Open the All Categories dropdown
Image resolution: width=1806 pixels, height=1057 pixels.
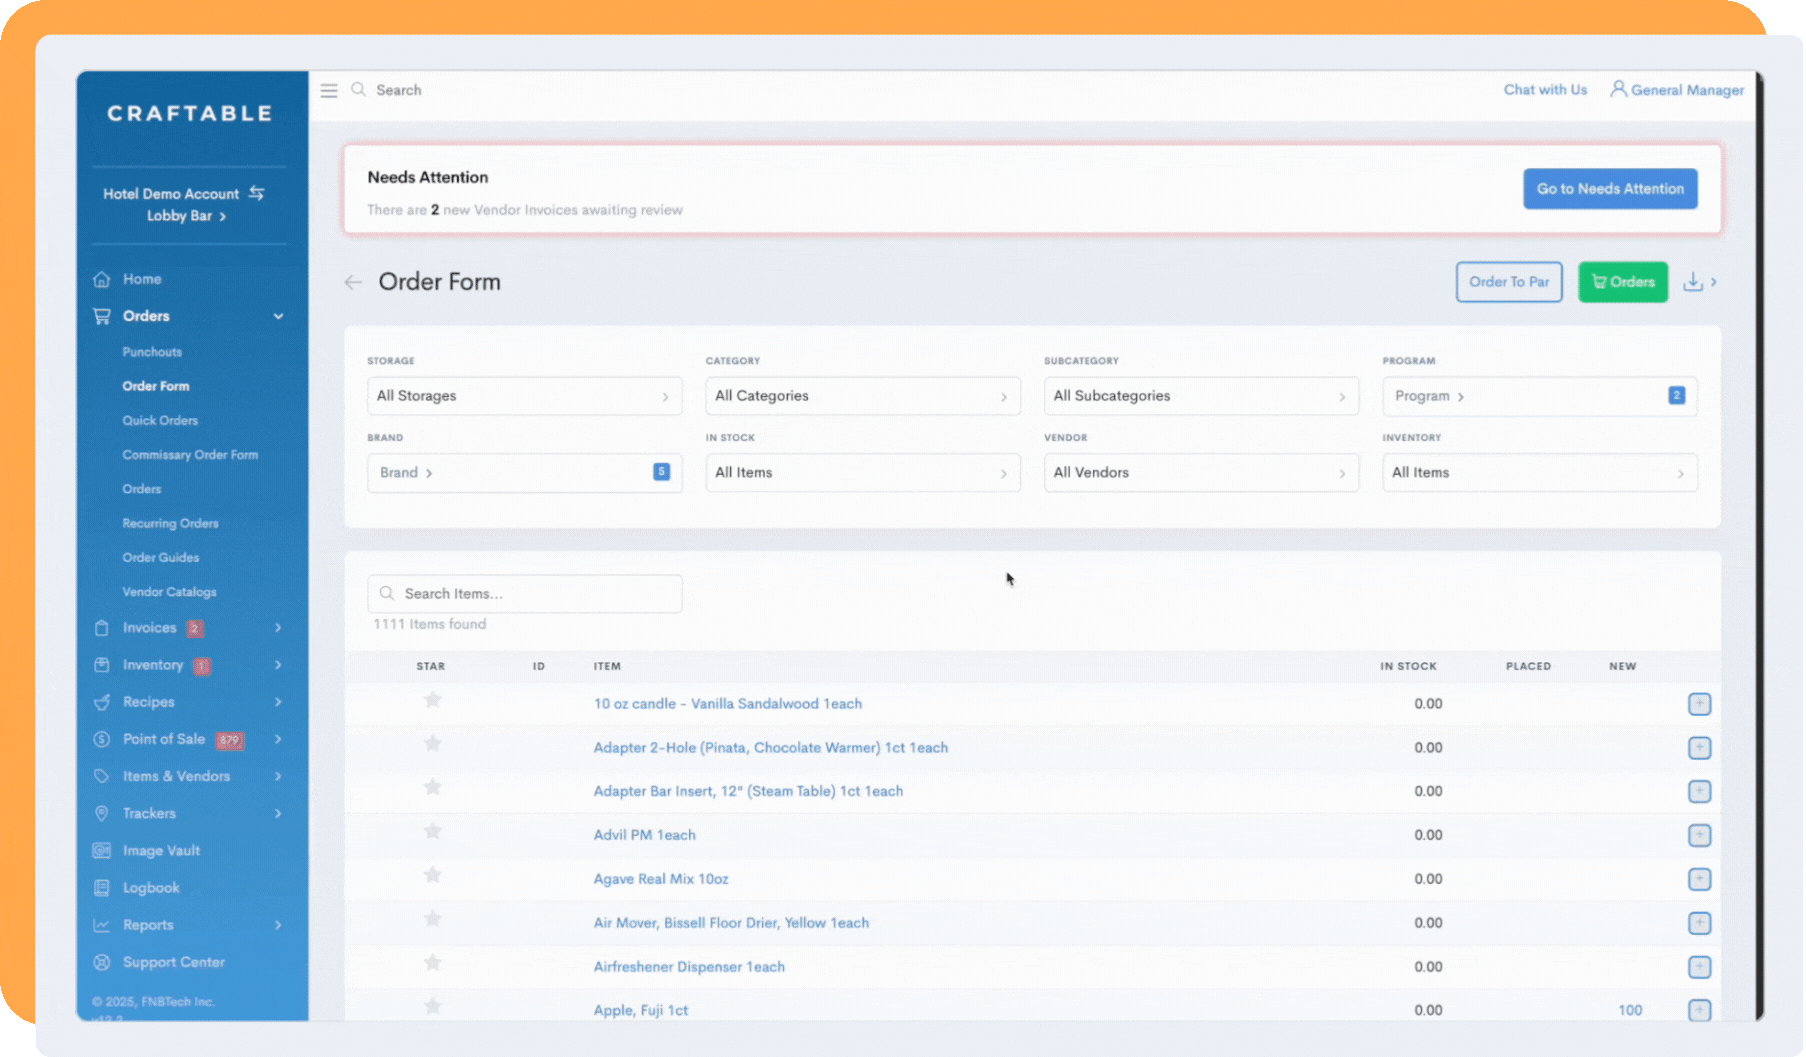863,396
